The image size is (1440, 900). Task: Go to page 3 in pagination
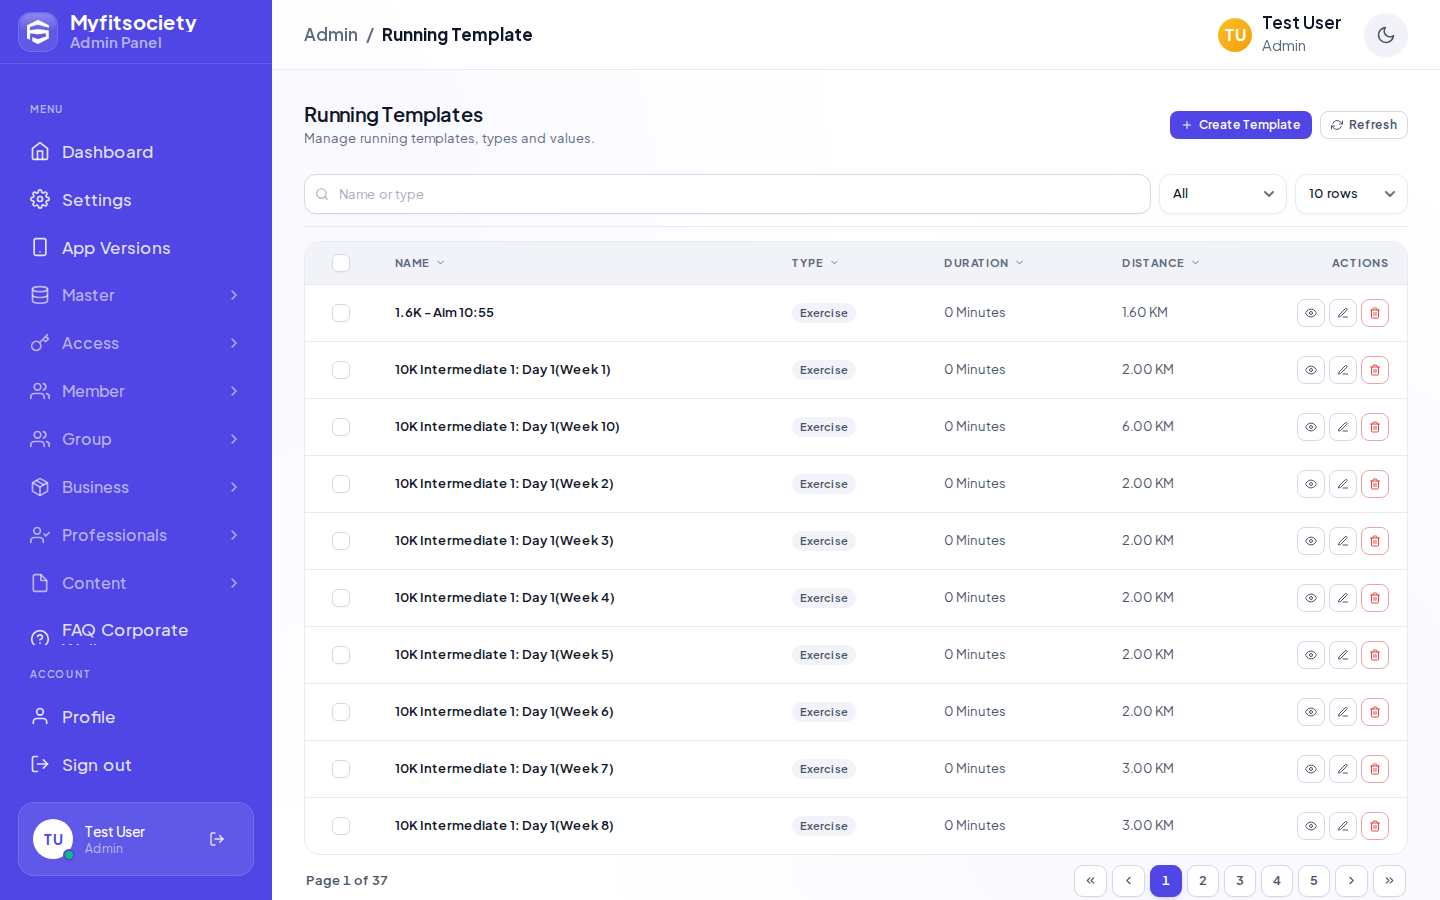[1240, 881]
